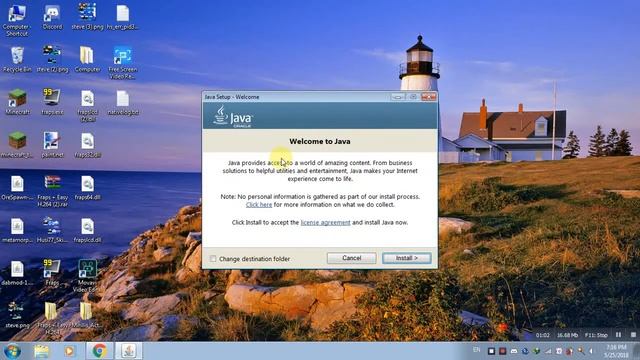Open the Computer - Shortcut desktop icon
The height and width of the screenshot is (360, 640).
point(17,20)
